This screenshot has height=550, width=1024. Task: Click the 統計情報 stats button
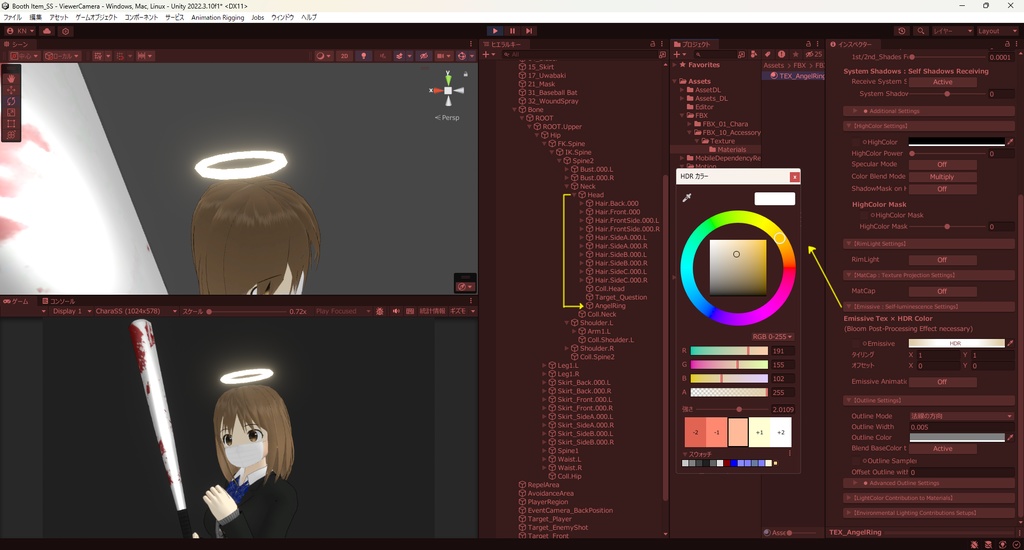click(x=432, y=312)
